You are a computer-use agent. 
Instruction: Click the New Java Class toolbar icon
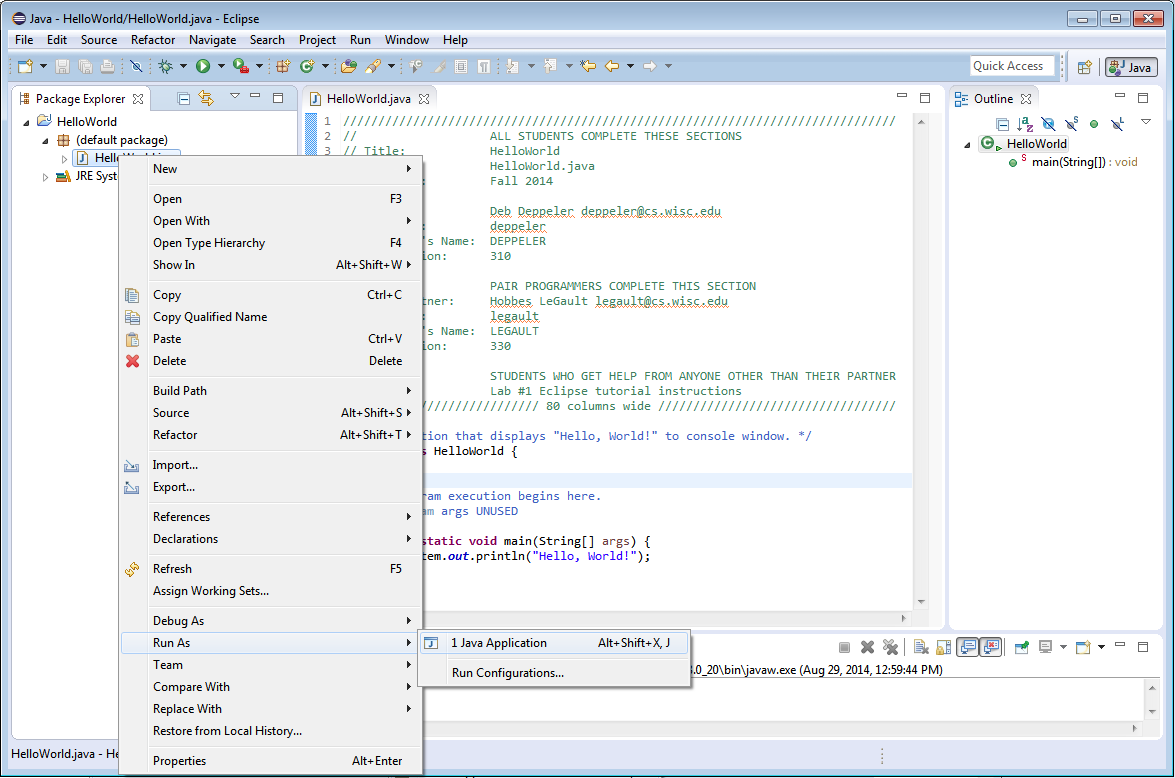pos(308,67)
